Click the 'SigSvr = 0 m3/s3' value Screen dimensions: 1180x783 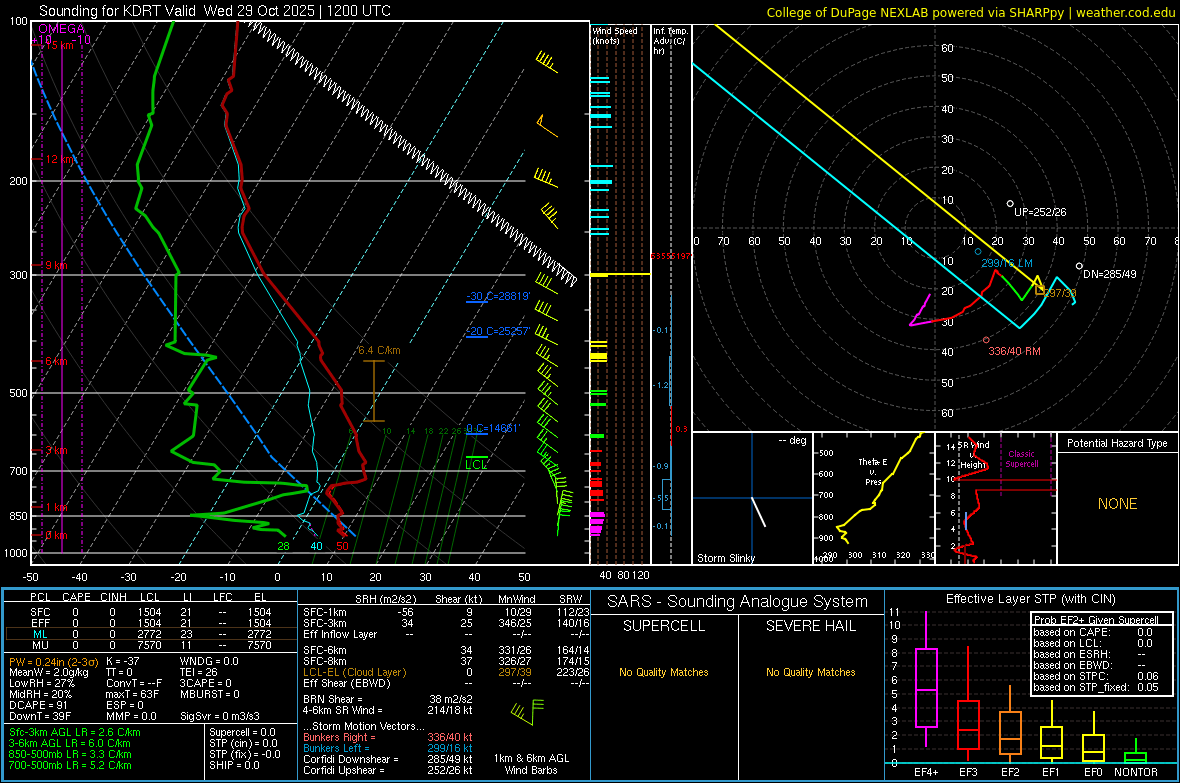pyautogui.click(x=220, y=716)
